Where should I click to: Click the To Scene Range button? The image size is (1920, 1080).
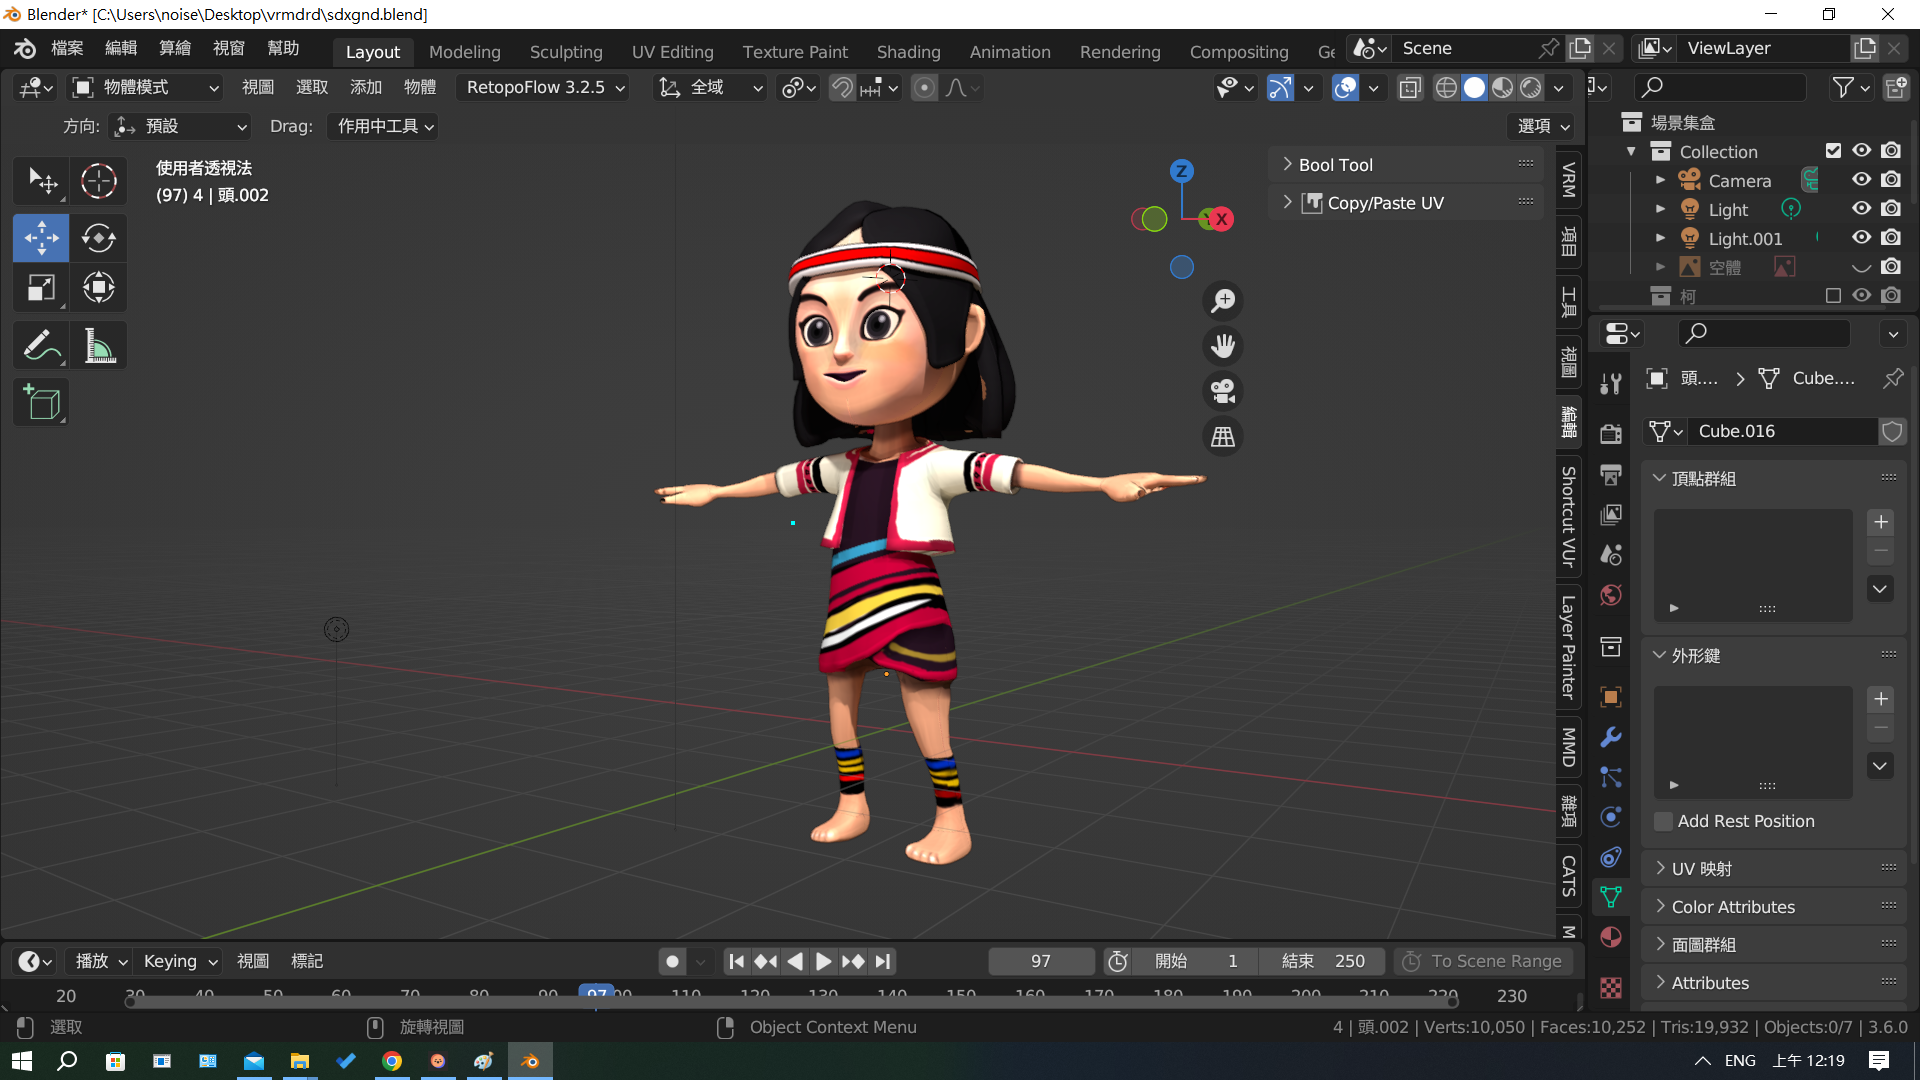[x=1483, y=961]
